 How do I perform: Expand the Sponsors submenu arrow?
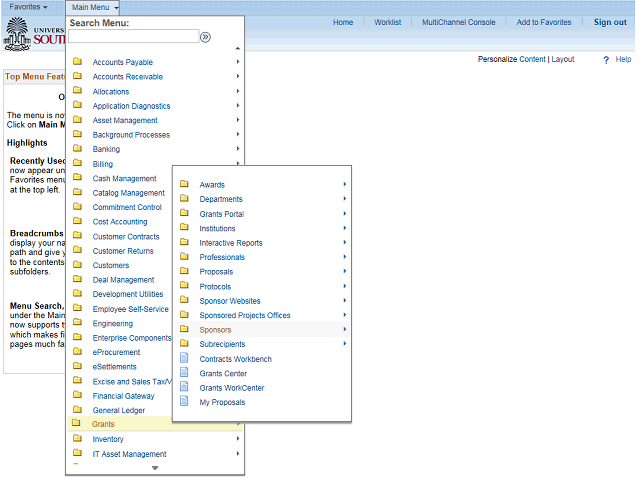click(x=344, y=329)
